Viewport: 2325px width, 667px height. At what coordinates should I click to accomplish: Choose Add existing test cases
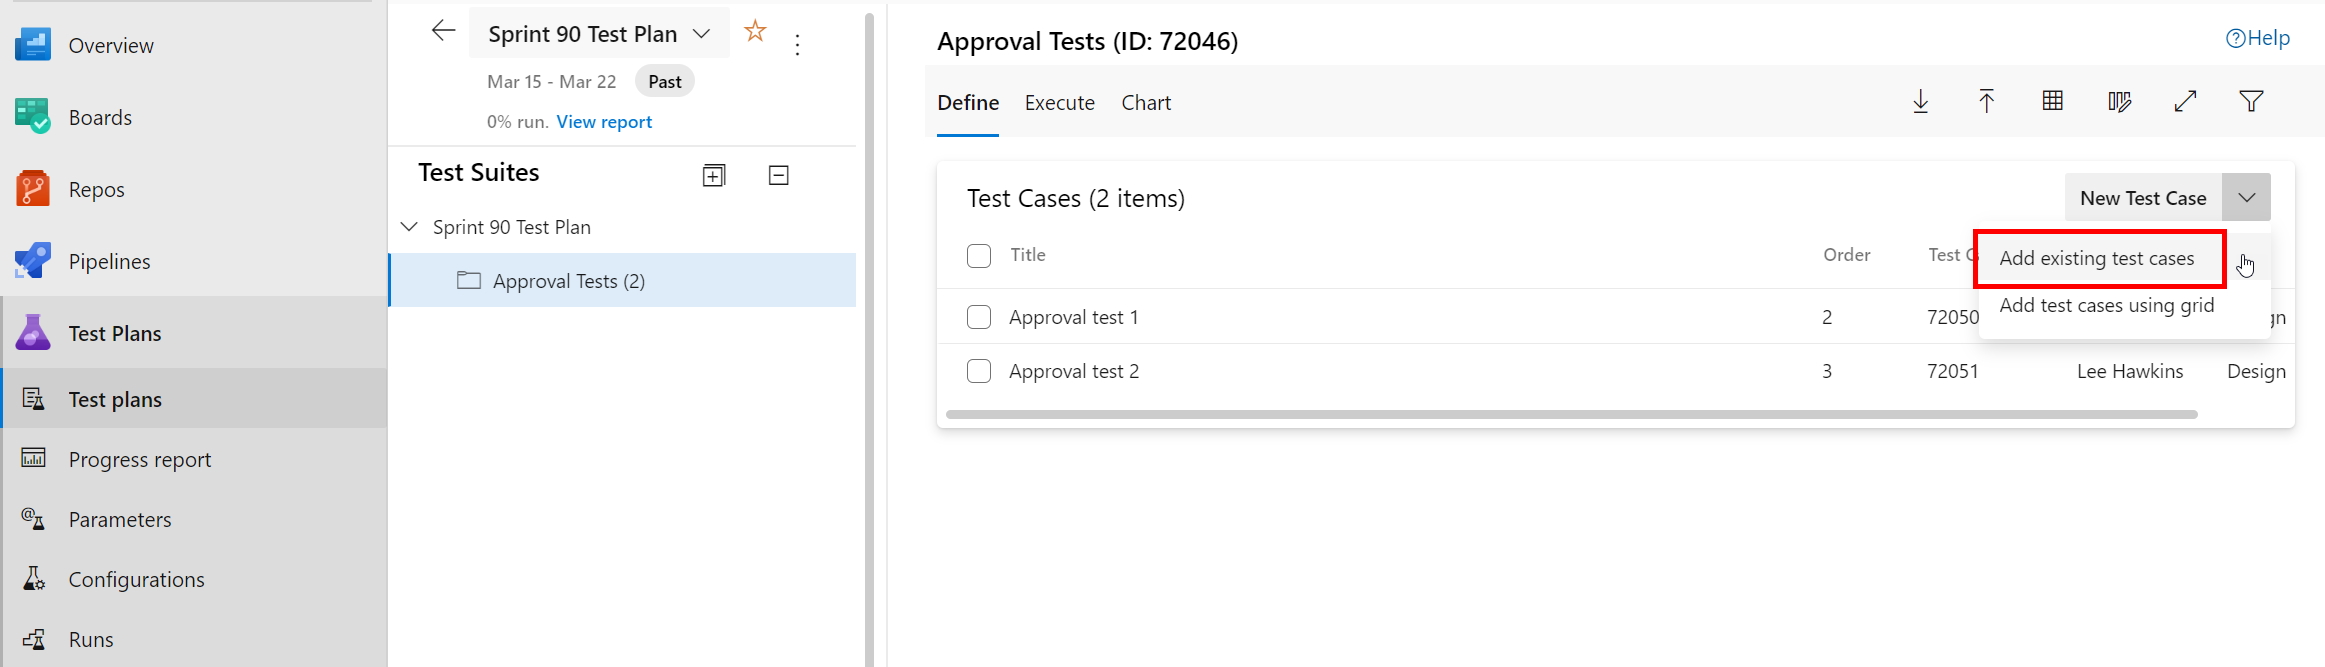coord(2096,258)
